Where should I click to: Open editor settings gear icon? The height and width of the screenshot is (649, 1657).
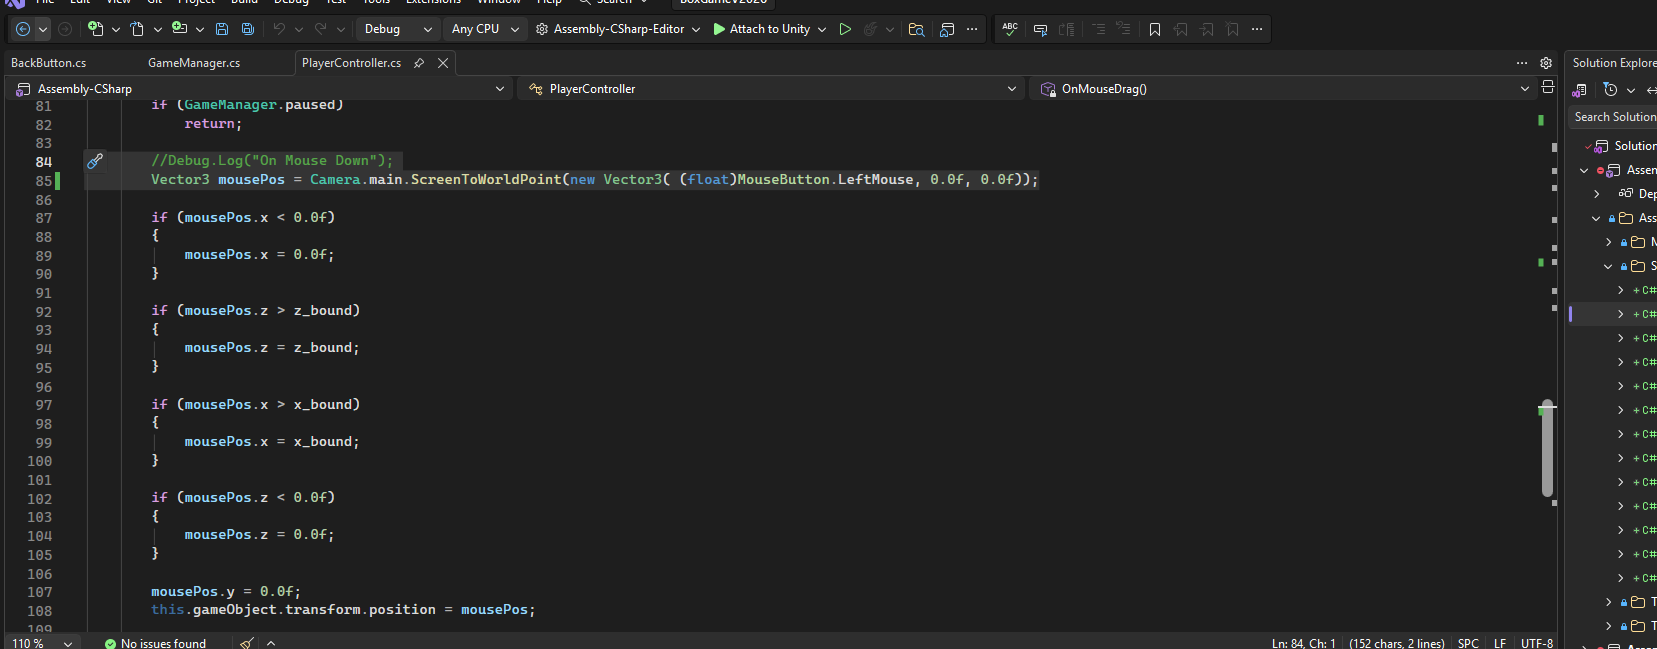(x=1546, y=62)
